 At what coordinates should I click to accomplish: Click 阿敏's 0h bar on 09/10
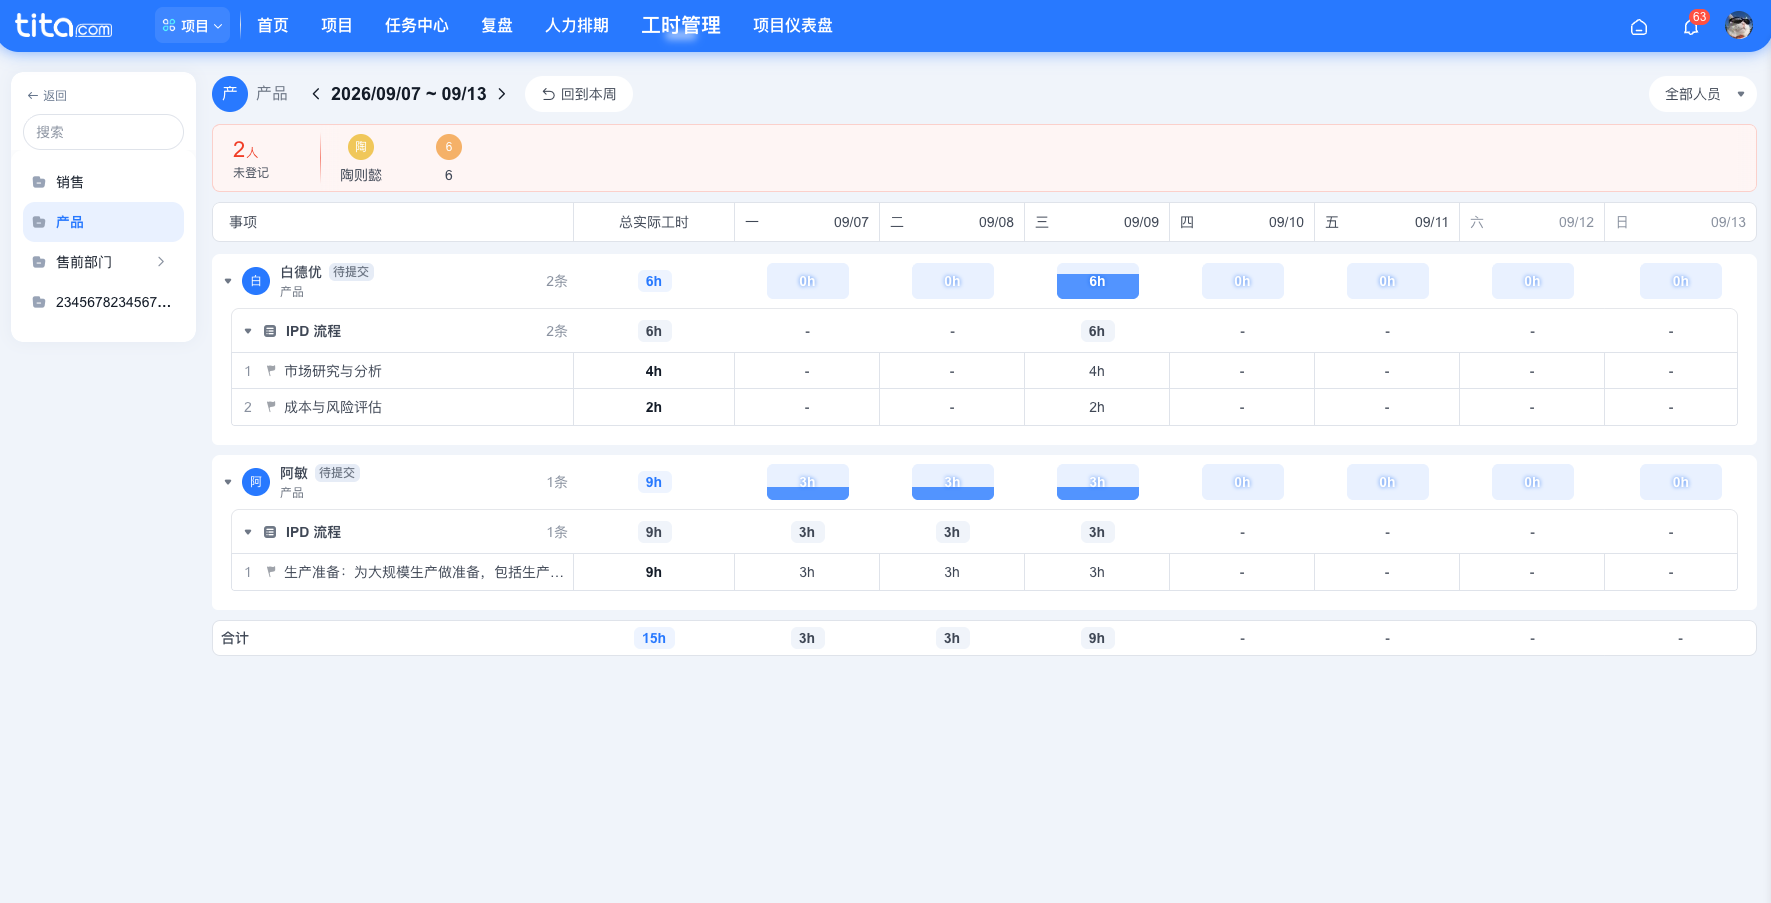point(1242,482)
